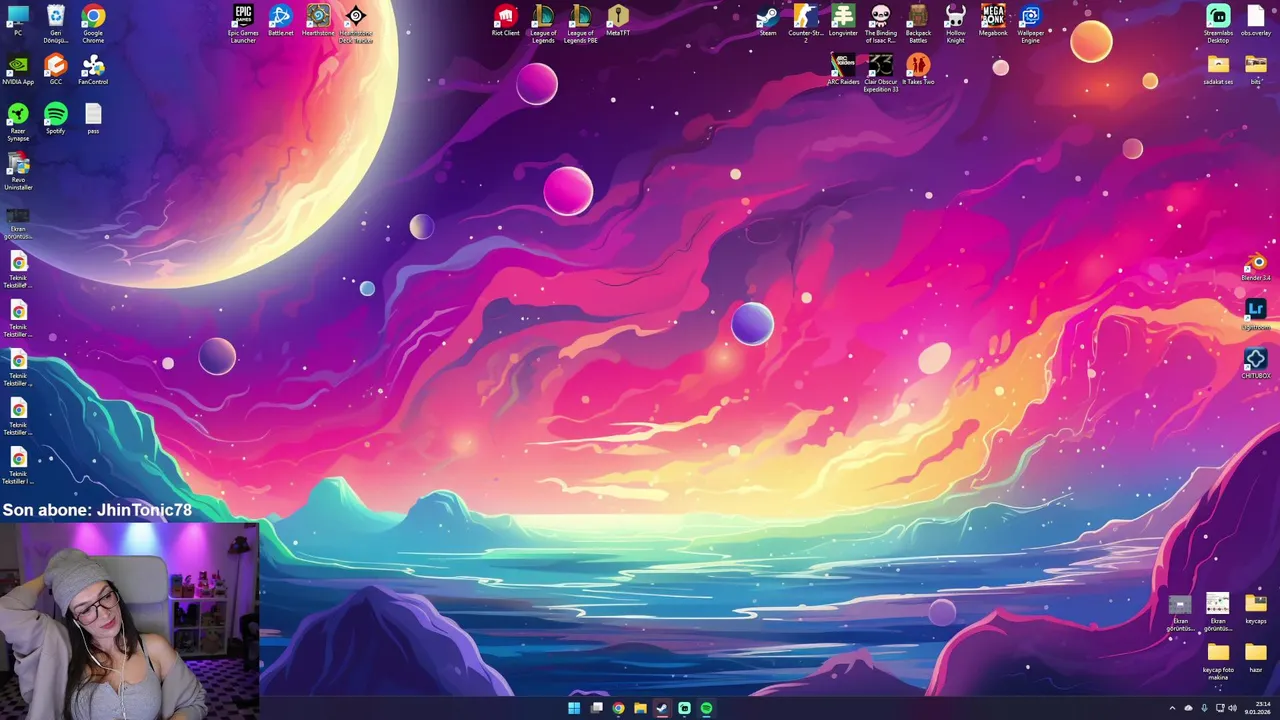Screen dimensions: 1280x720
Task: Launch Clair Obscur Expedition 33
Action: click(881, 72)
